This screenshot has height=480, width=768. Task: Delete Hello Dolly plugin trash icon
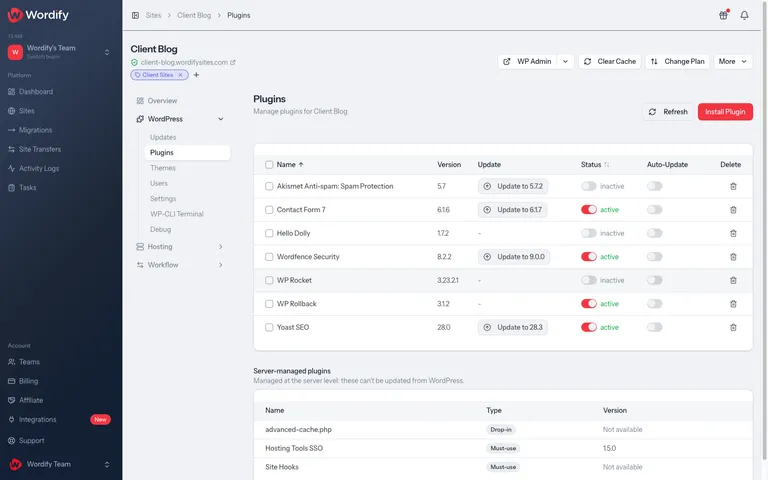pos(733,233)
